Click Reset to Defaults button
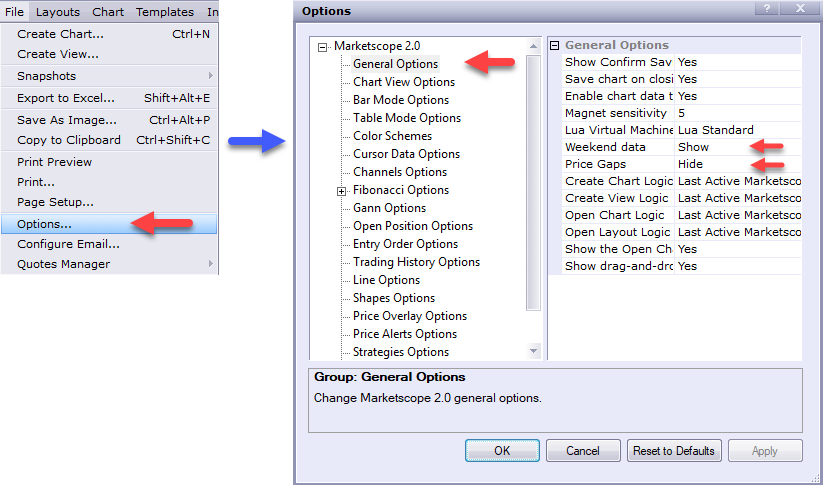823x485 pixels. (x=674, y=451)
